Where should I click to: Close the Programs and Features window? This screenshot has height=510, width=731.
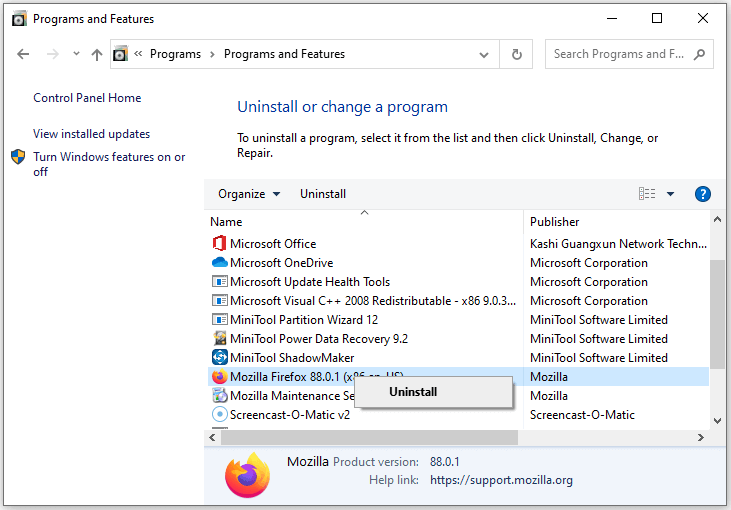703,18
